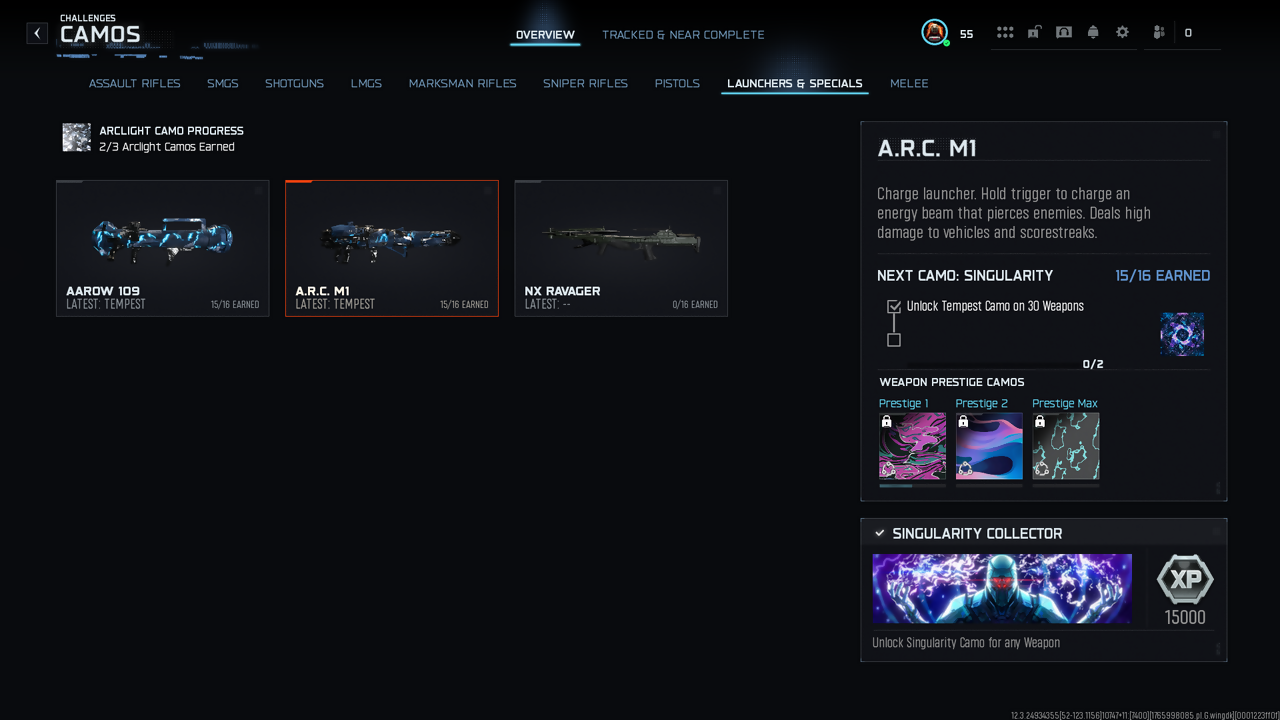Image resolution: width=1280 pixels, height=720 pixels.
Task: Select the NX Ravager weapon card
Action: tap(621, 248)
